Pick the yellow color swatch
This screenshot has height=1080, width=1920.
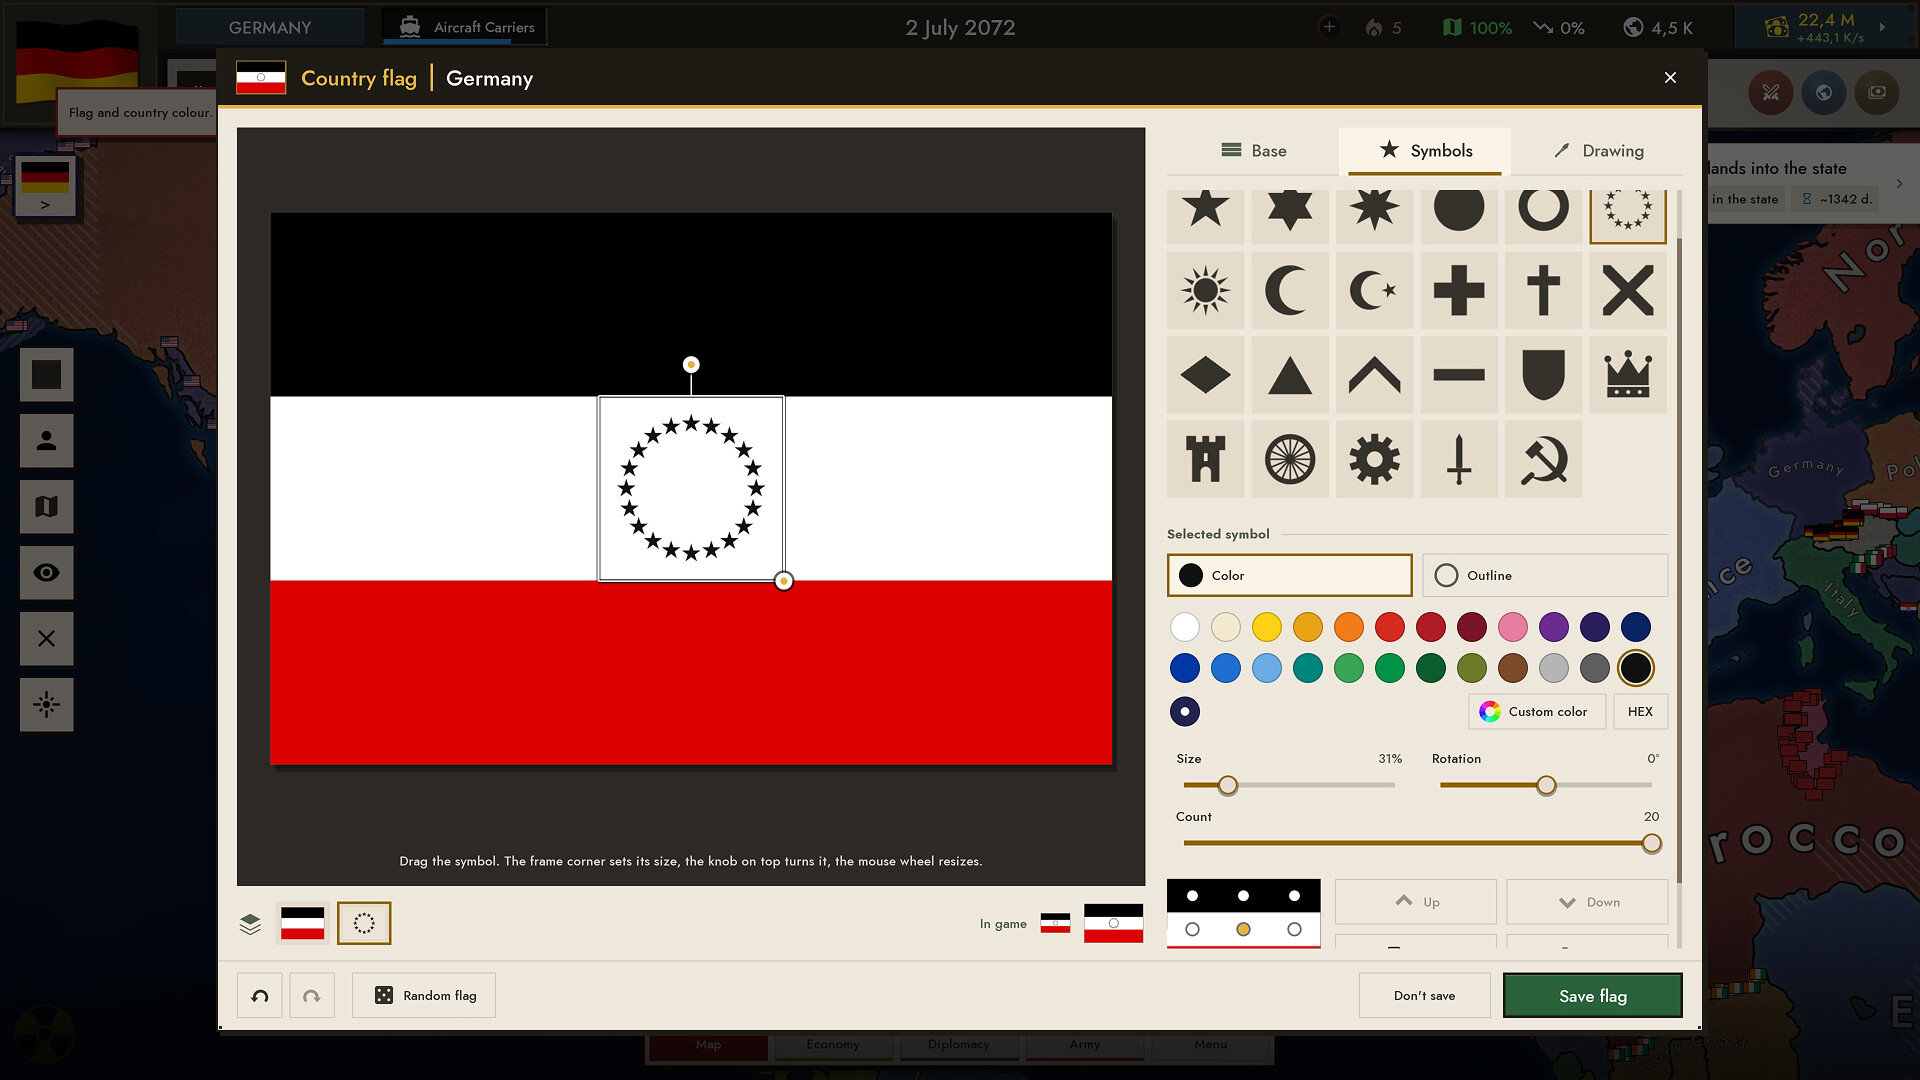1267,627
